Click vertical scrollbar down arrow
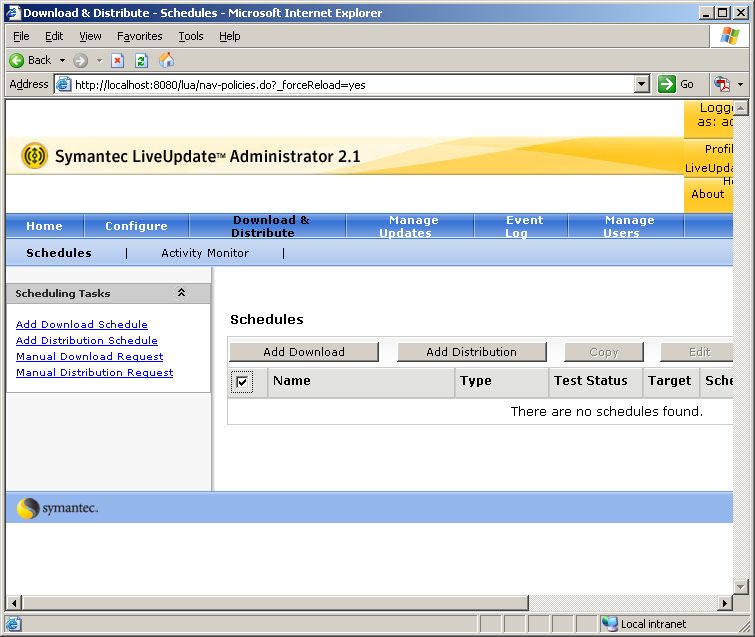 [741, 586]
